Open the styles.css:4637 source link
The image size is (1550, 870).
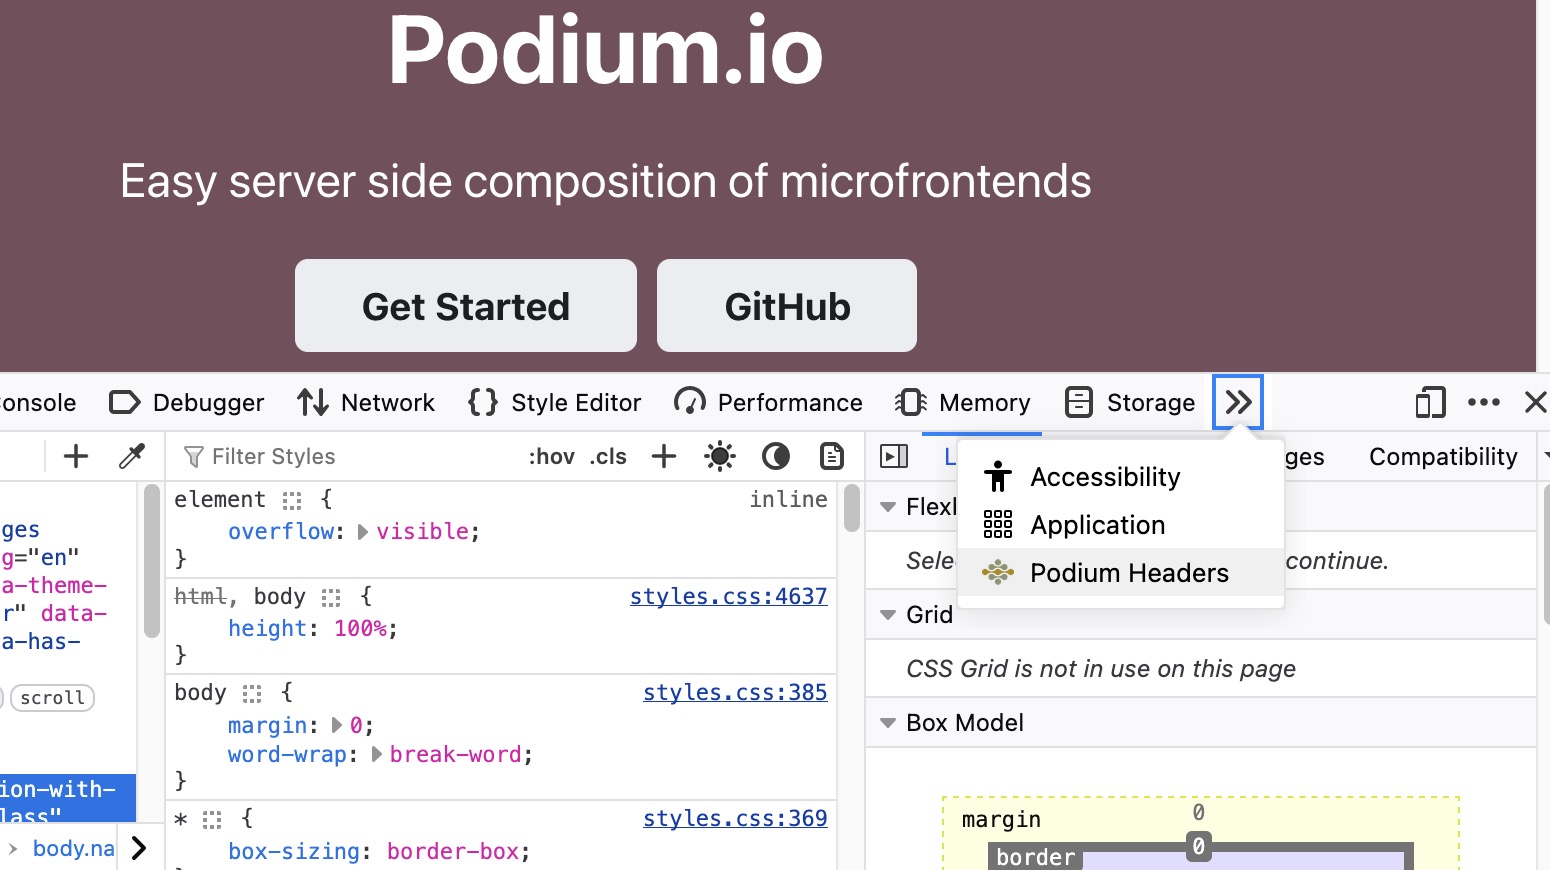tap(728, 597)
